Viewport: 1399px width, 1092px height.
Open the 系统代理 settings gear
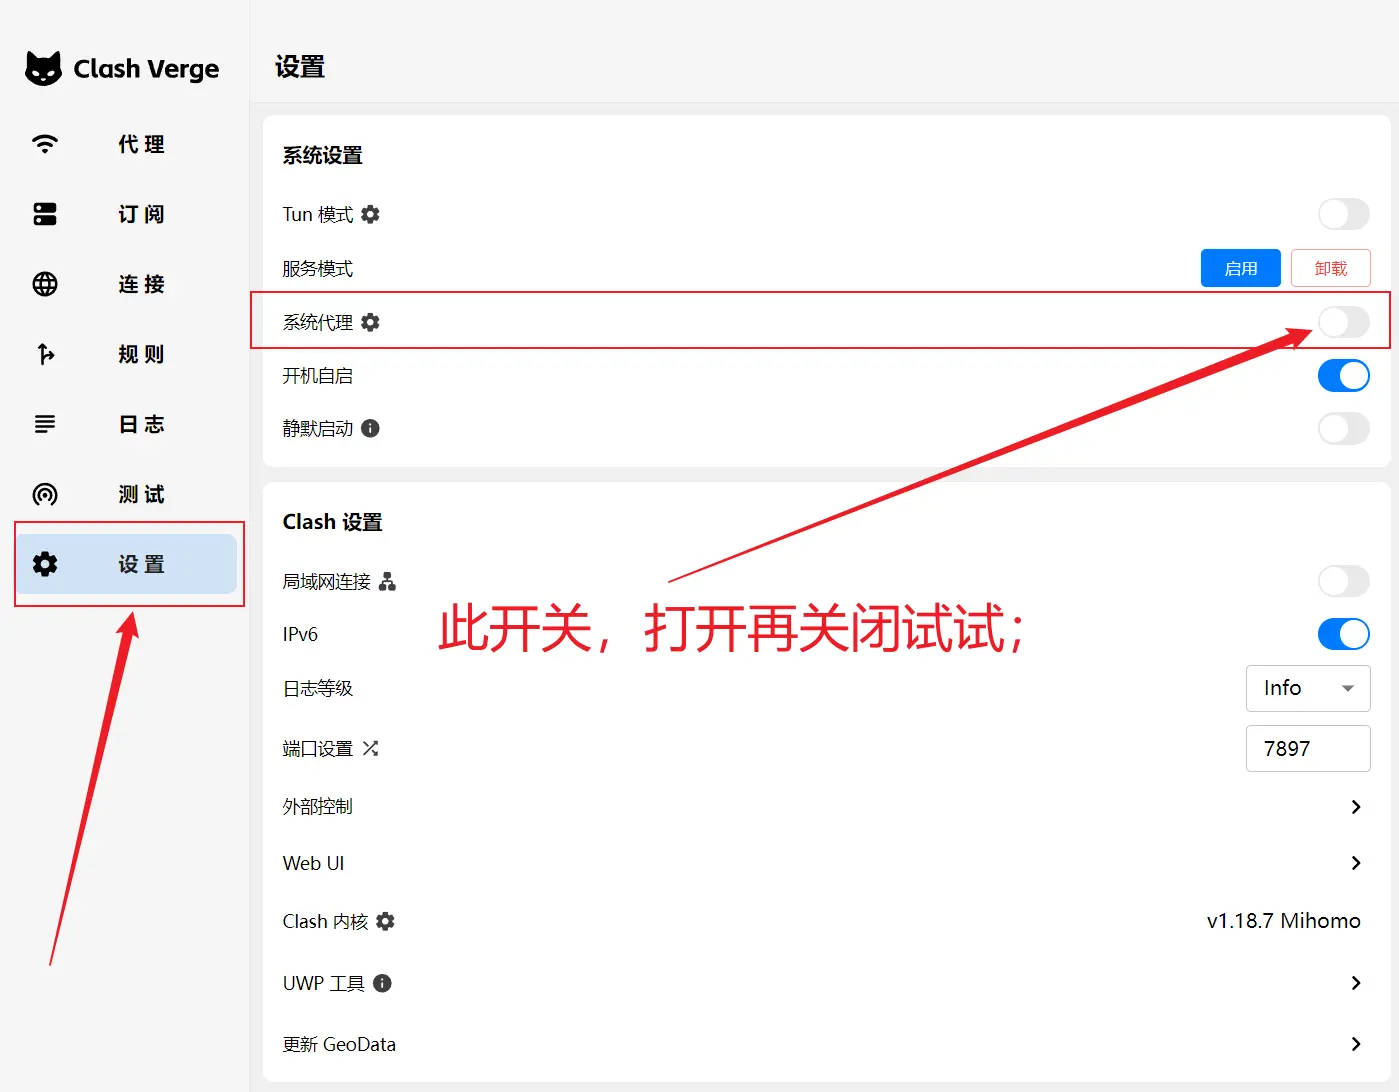pos(370,322)
